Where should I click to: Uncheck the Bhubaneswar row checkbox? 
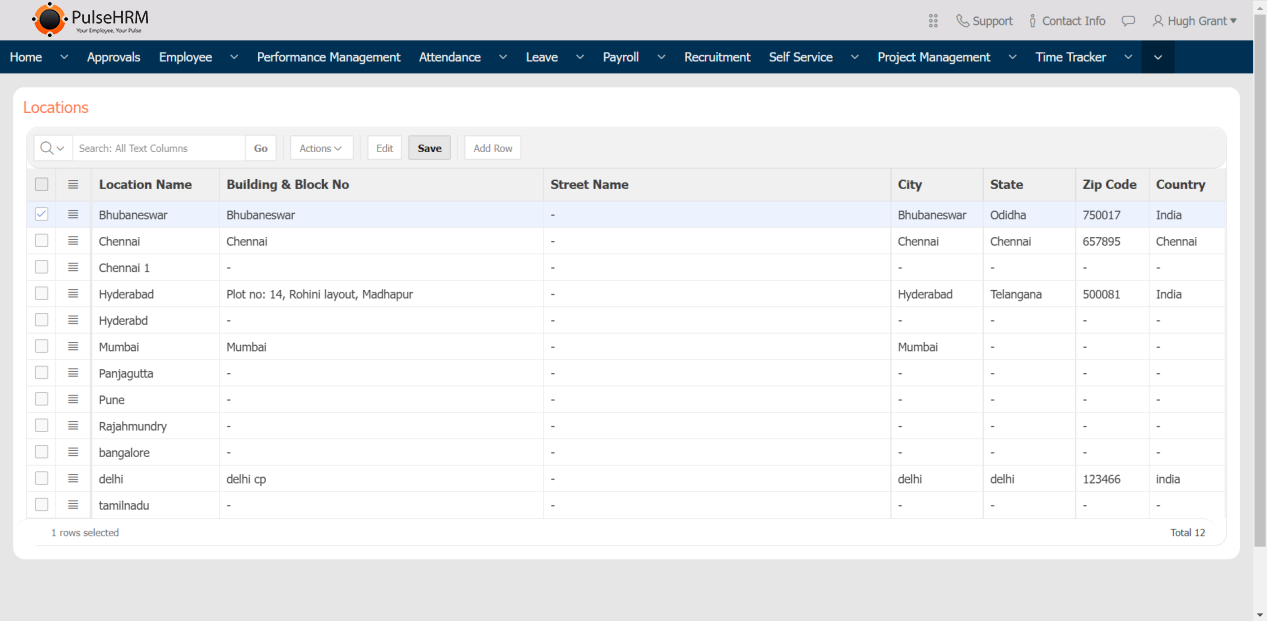pos(41,215)
